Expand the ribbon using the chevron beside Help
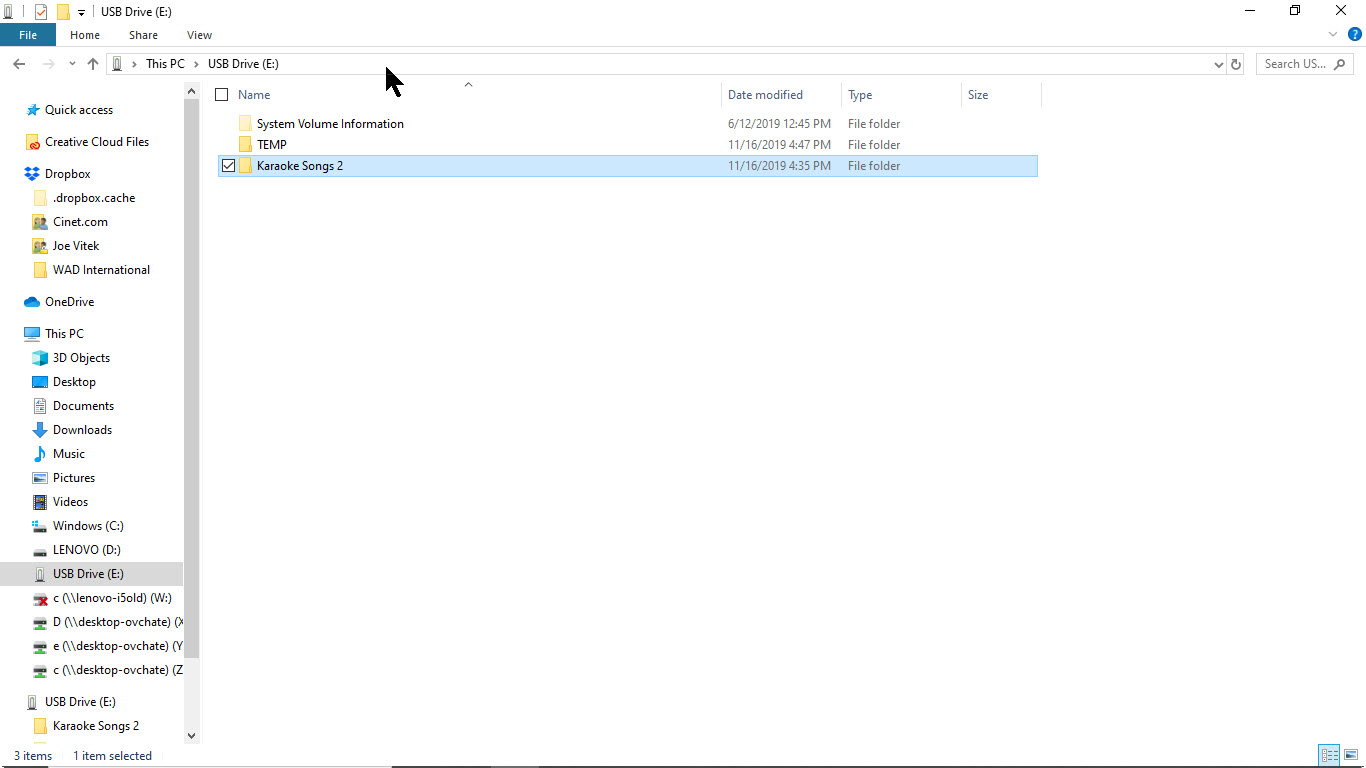Image resolution: width=1366 pixels, height=768 pixels. pos(1333,34)
